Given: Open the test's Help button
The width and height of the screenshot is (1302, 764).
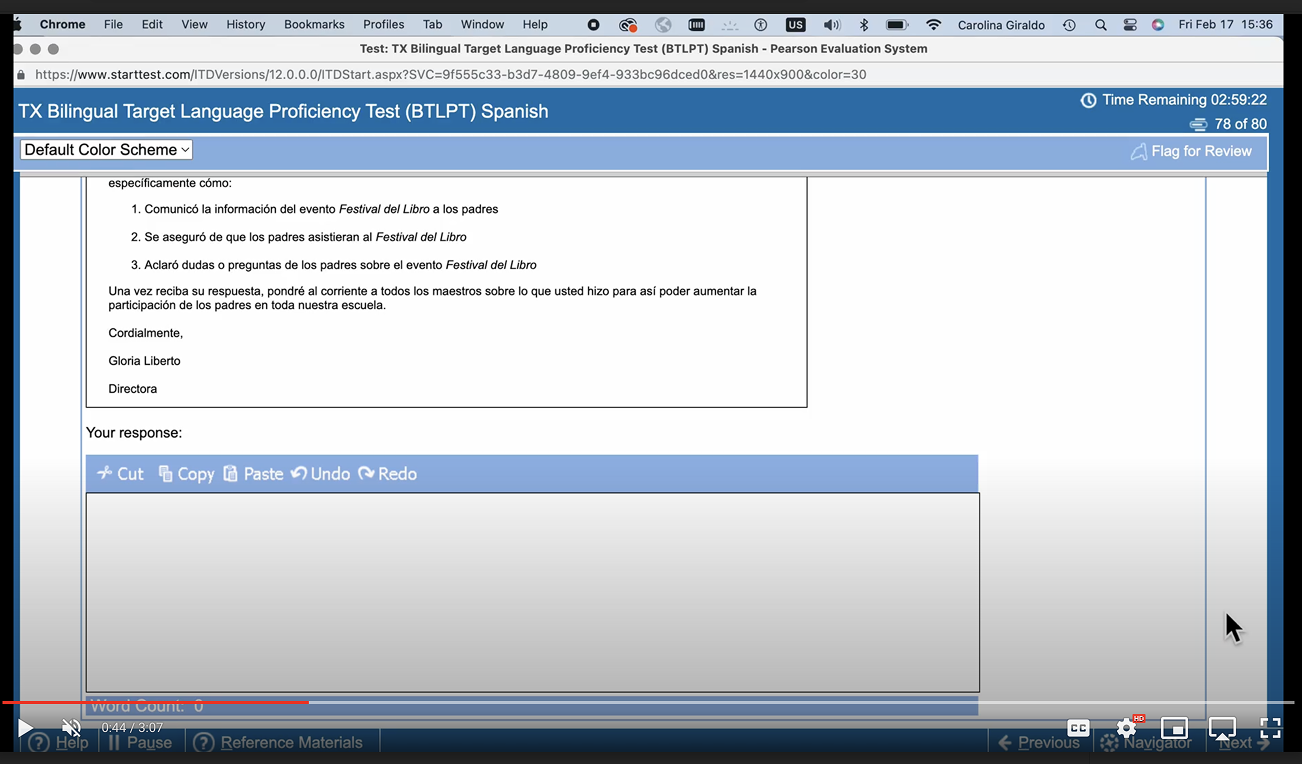Looking at the screenshot, I should pos(58,742).
